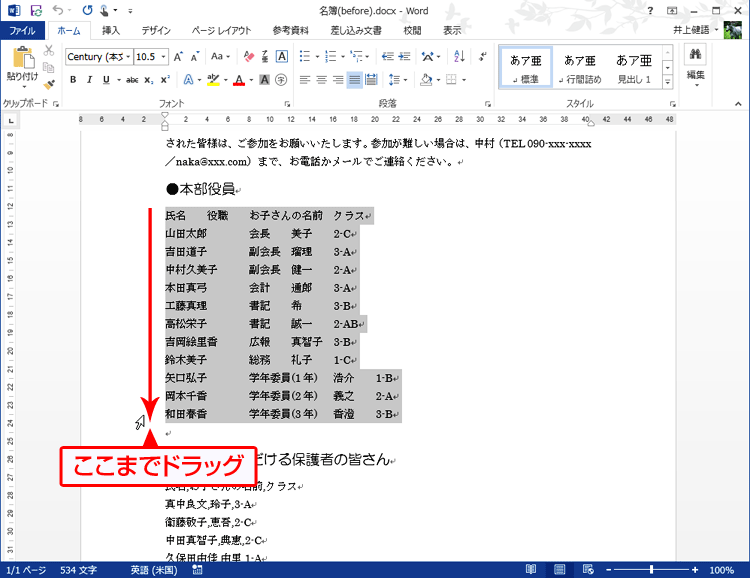Toggle Justify alignment
Screen dimensions: 750x578
tap(354, 80)
